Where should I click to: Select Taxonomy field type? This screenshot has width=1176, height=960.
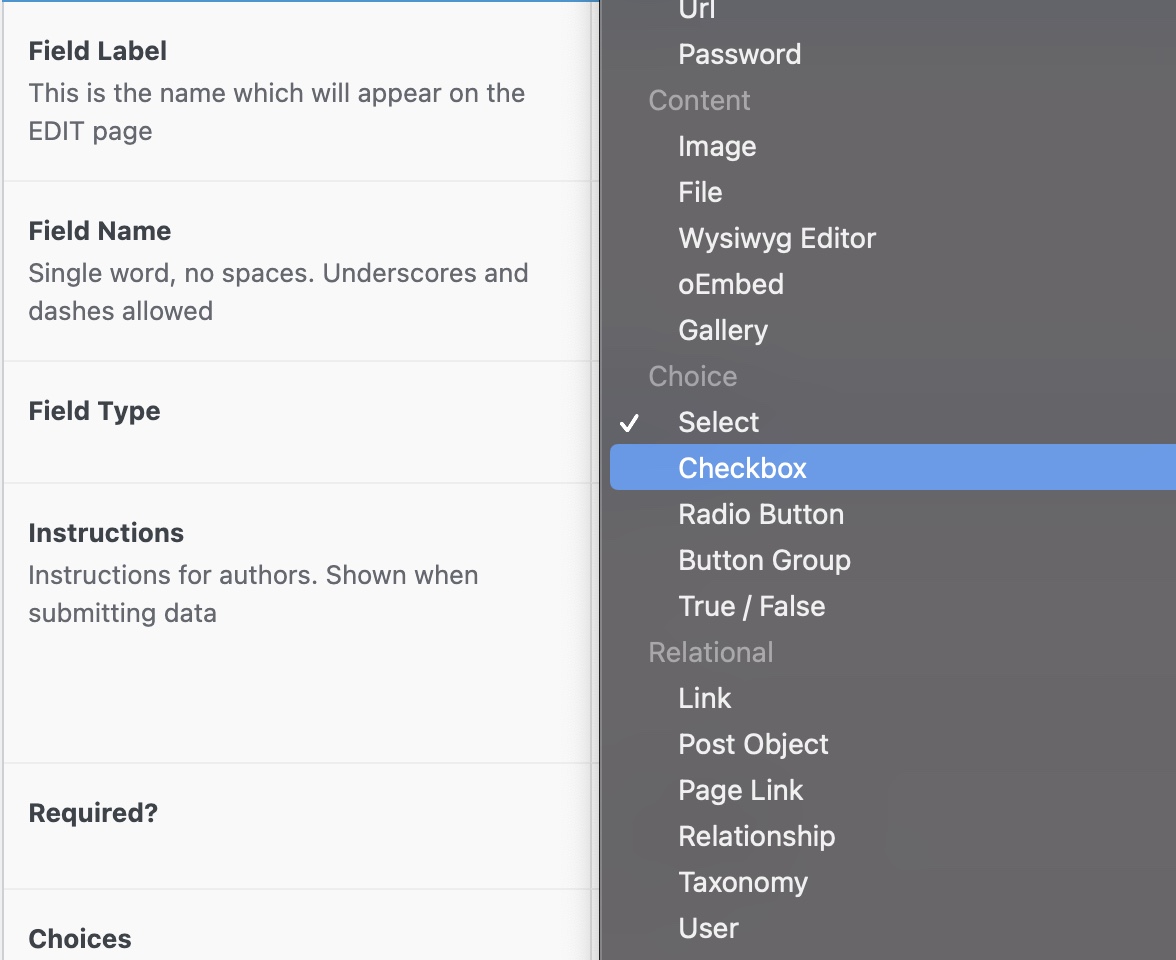click(743, 882)
